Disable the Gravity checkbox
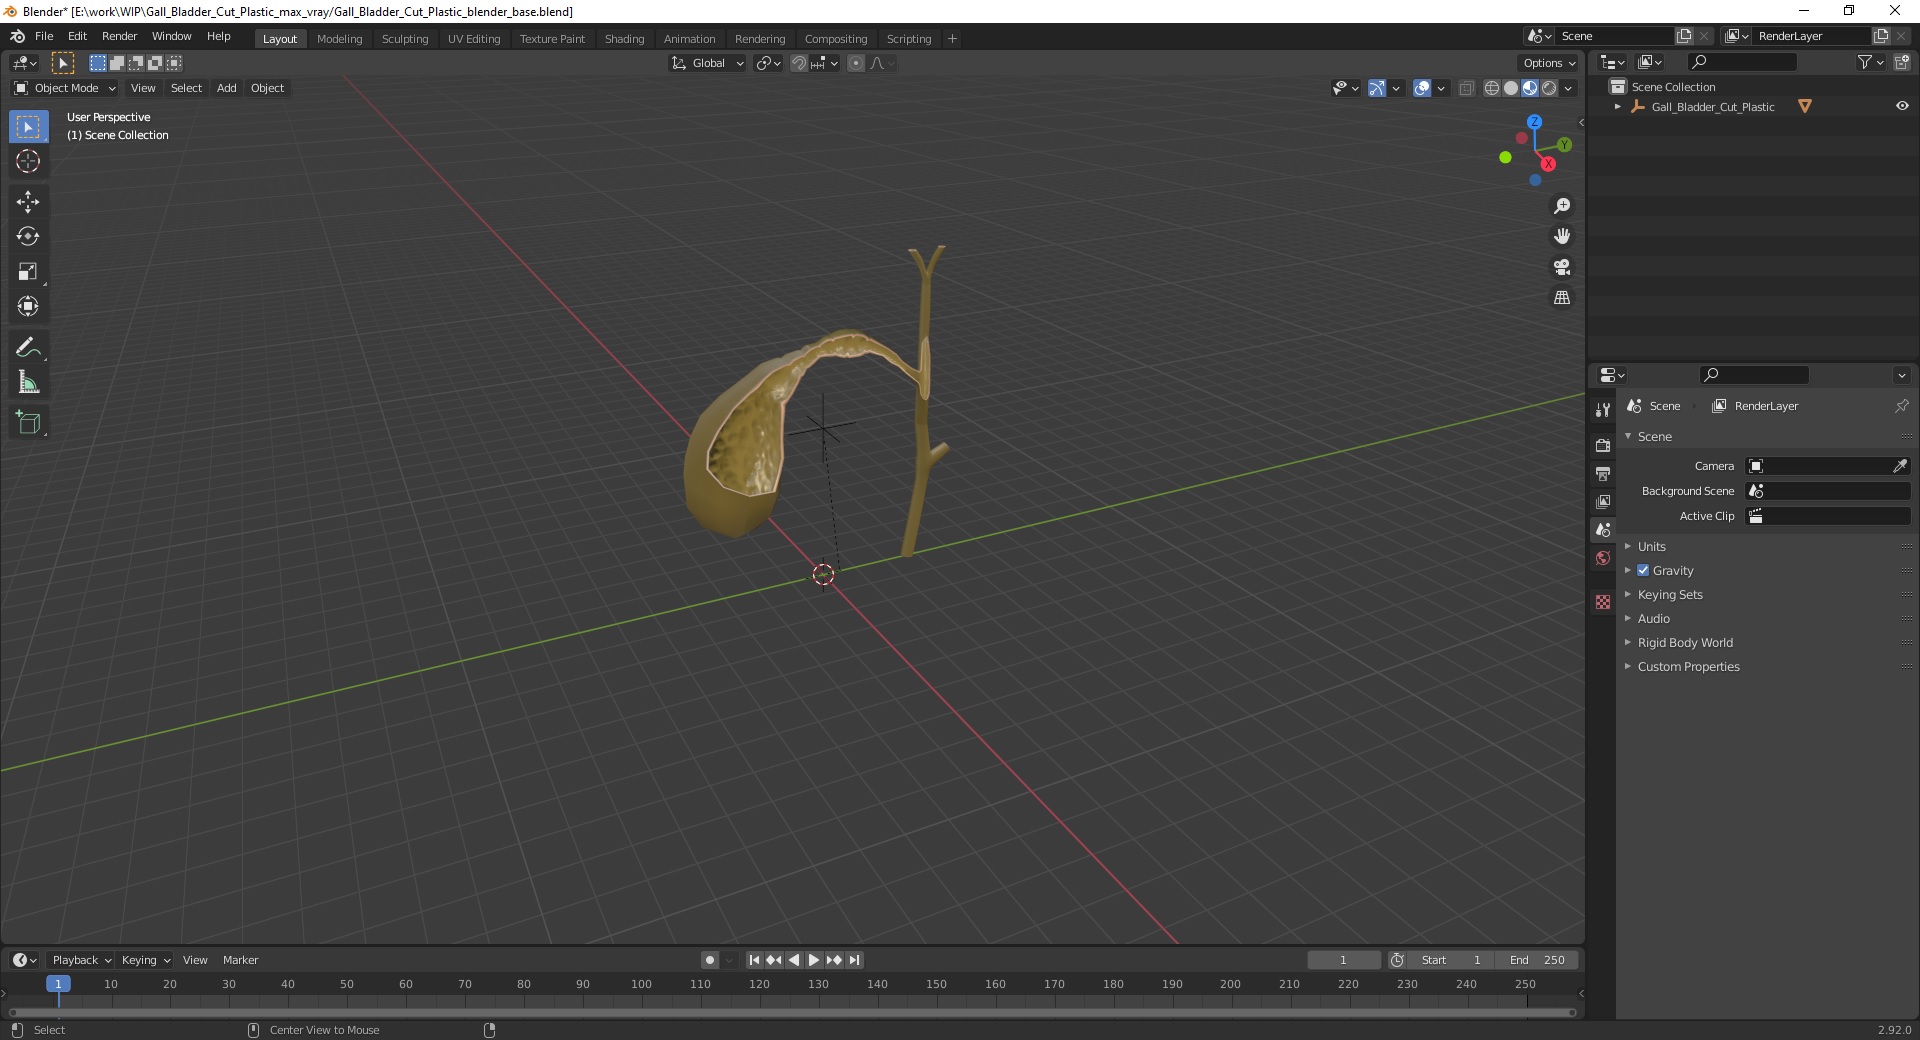Viewport: 1920px width, 1040px height. click(x=1643, y=570)
